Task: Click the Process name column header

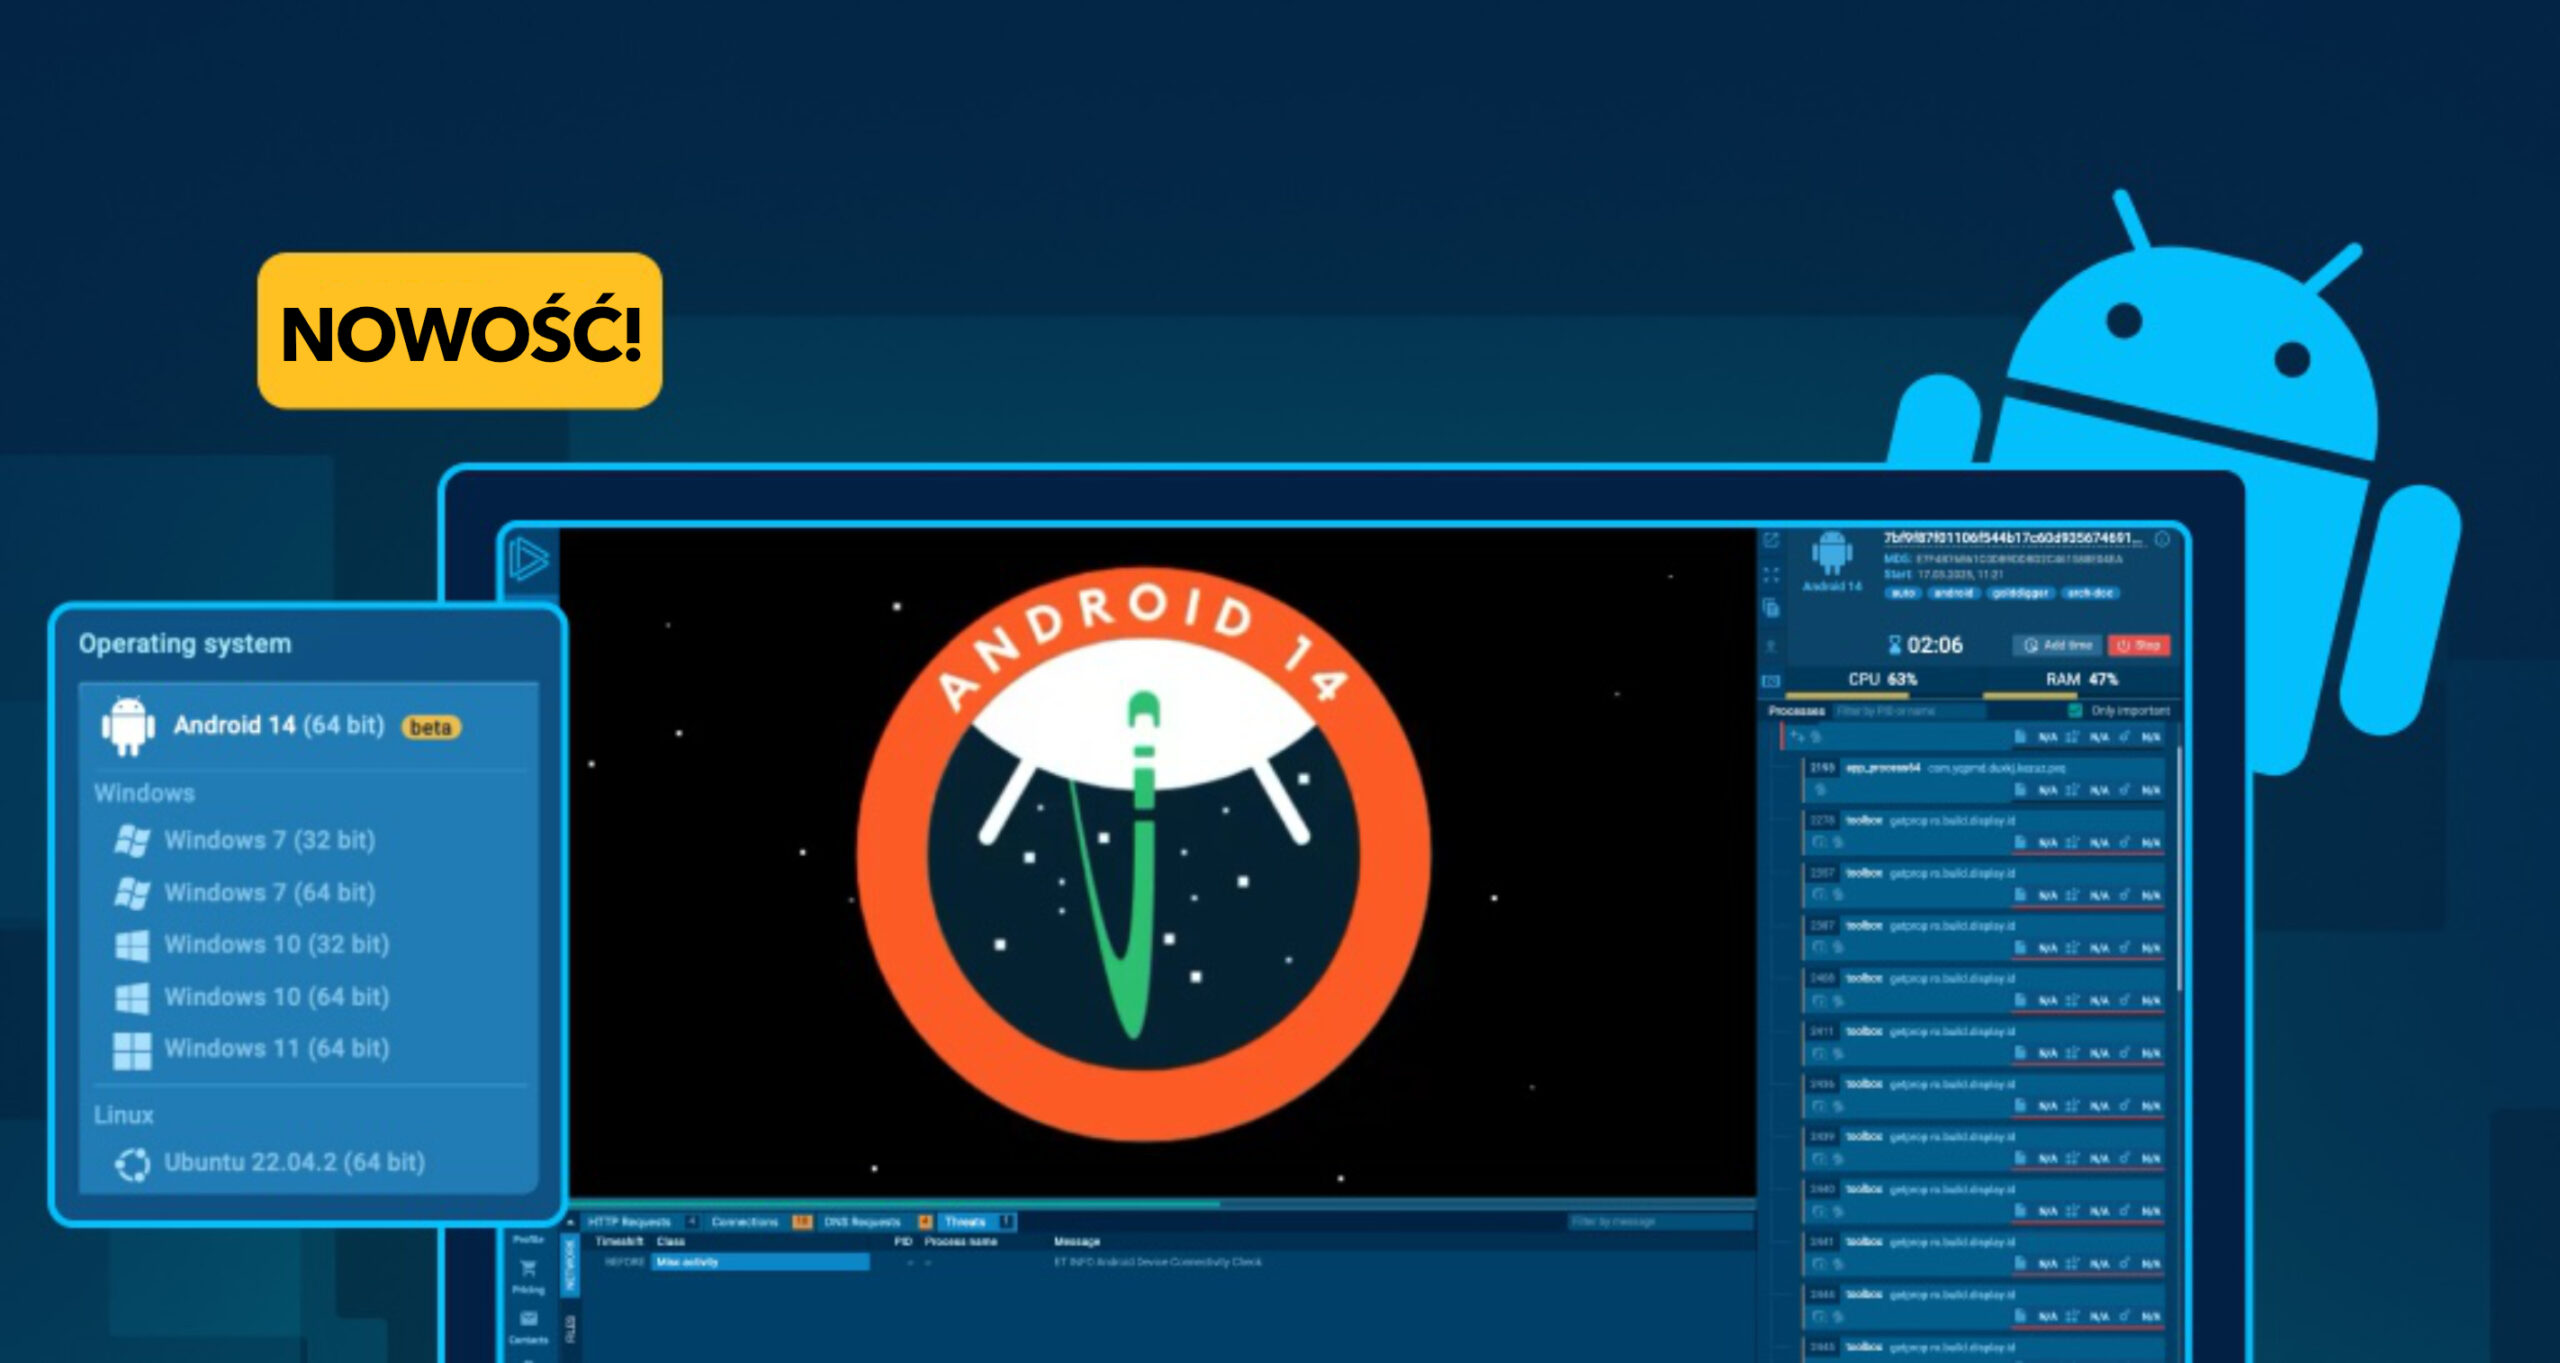Action: [960, 1242]
